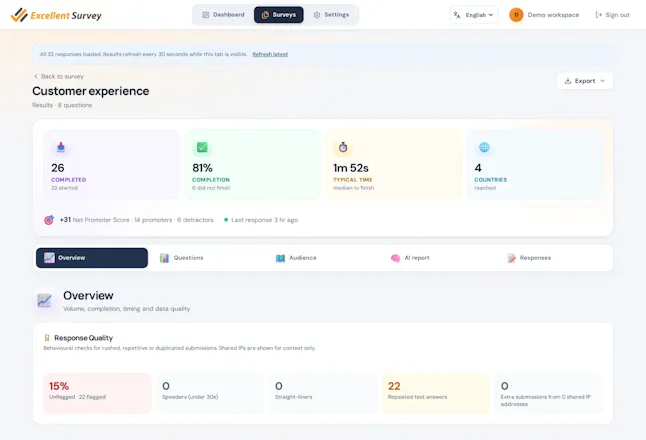This screenshot has height=440, width=646.
Task: Click the shared IP addresses card
Action: [549, 393]
